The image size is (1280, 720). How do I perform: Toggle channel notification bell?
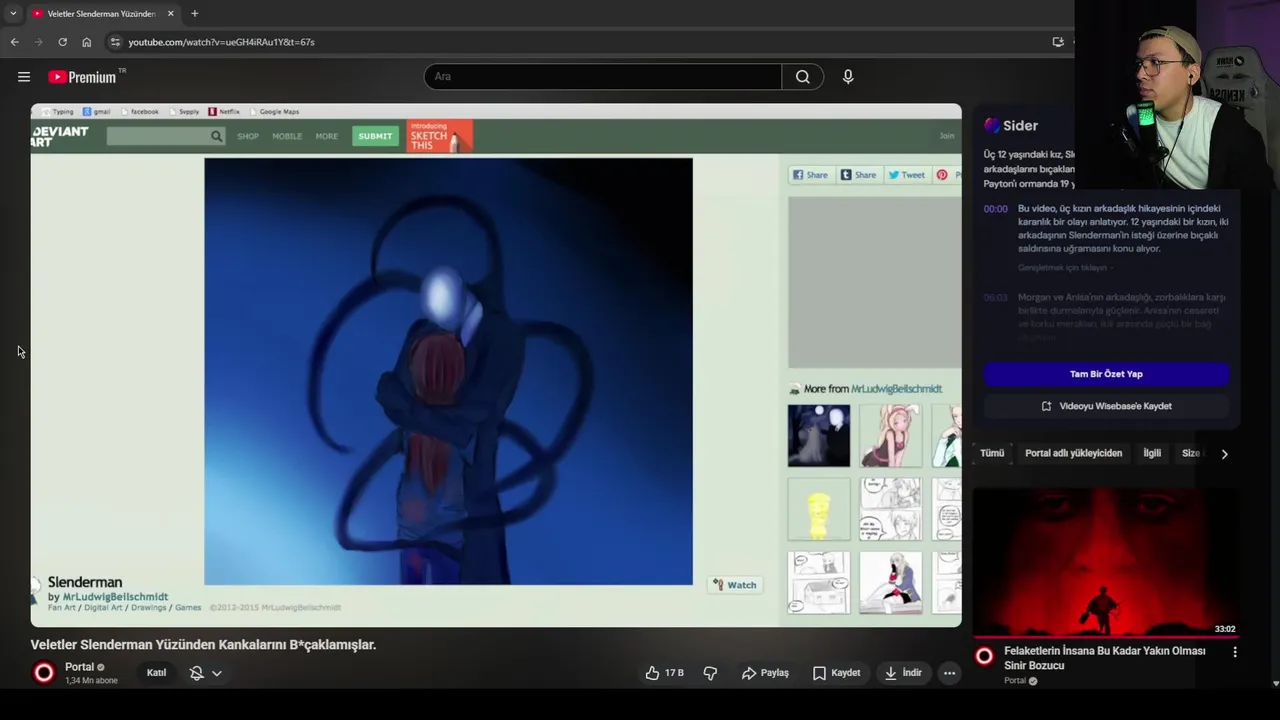click(x=197, y=673)
